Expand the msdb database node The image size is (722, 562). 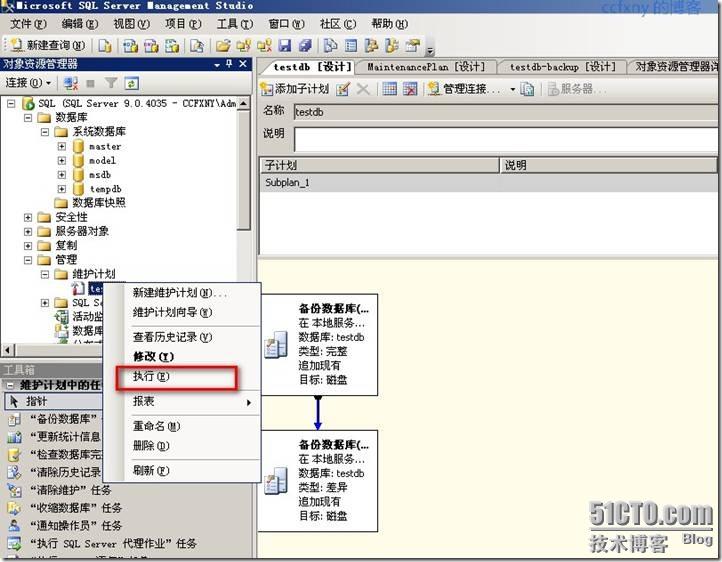(x=62, y=175)
